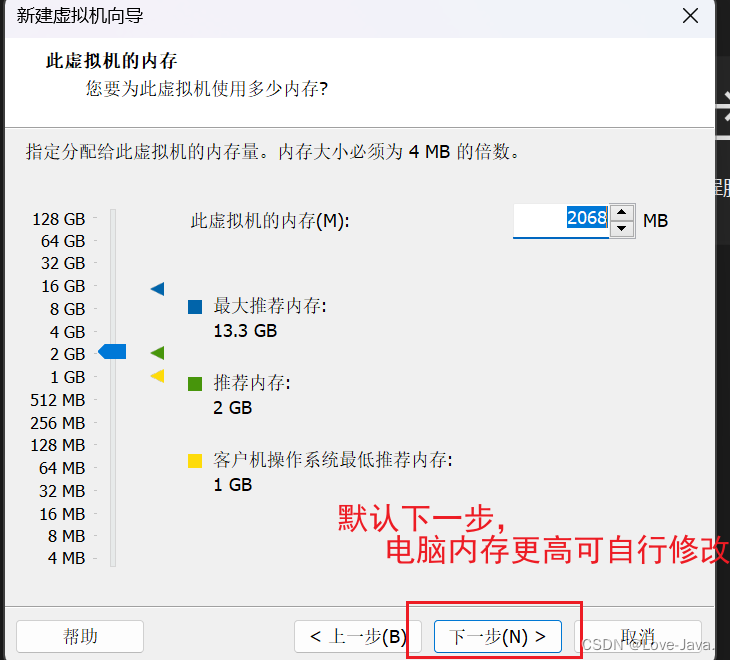The height and width of the screenshot is (660, 730).
Task: Select the 64 MB scale label
Action: [x=62, y=468]
